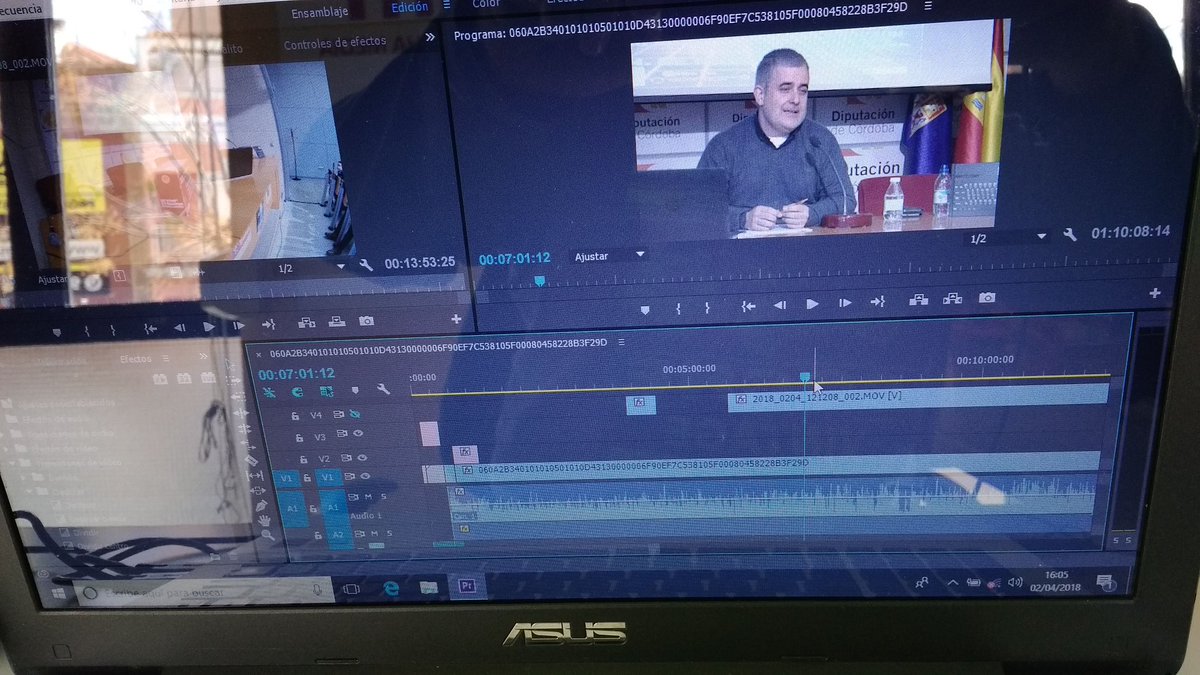Play the Program monitor sequence
Viewport: 1200px width, 675px height.
click(812, 303)
